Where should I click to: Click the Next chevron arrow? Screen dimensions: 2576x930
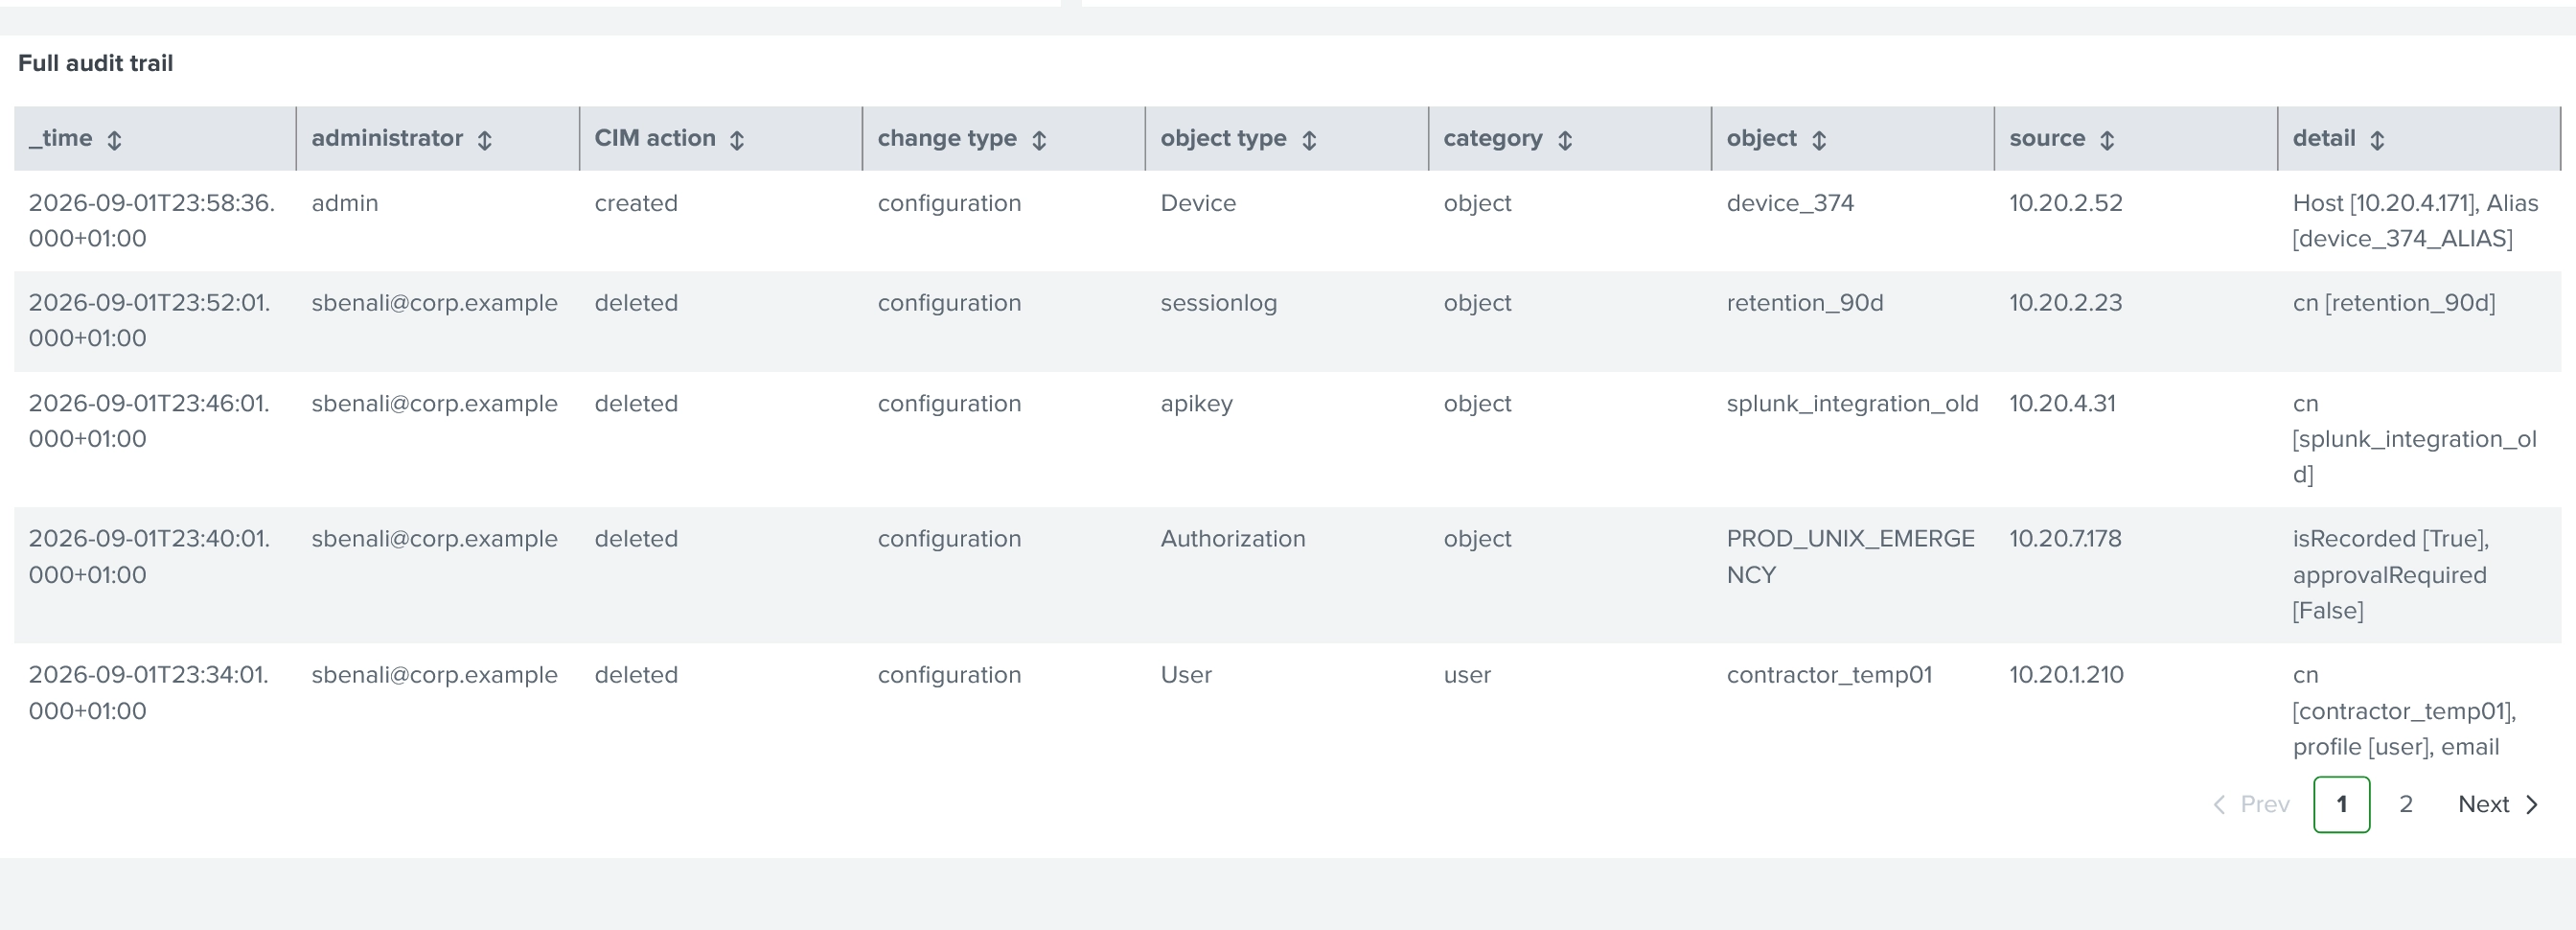coord(2532,804)
